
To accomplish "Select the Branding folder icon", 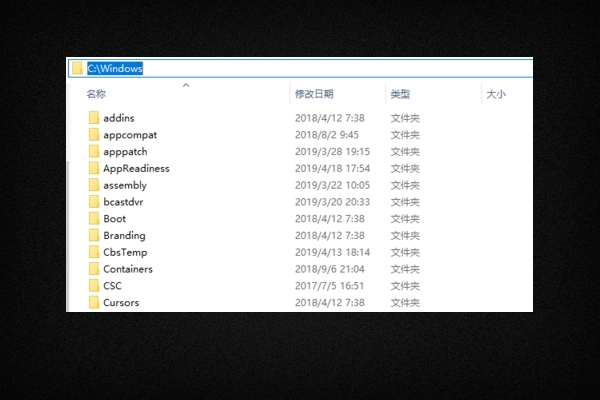I will coord(94,235).
